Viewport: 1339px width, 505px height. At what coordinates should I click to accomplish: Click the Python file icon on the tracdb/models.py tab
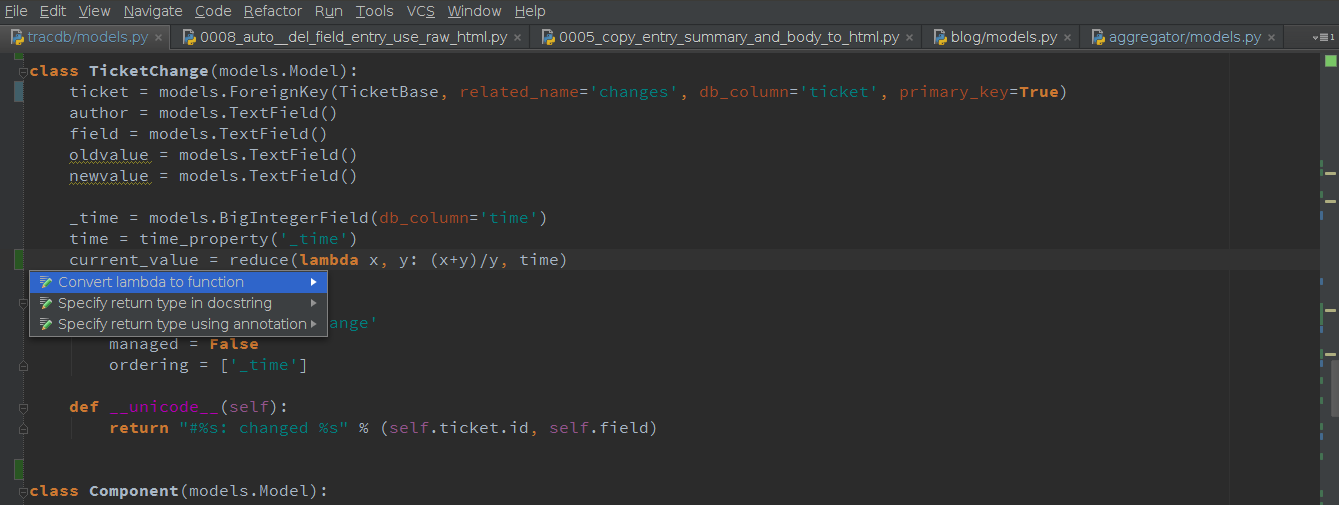(17, 37)
